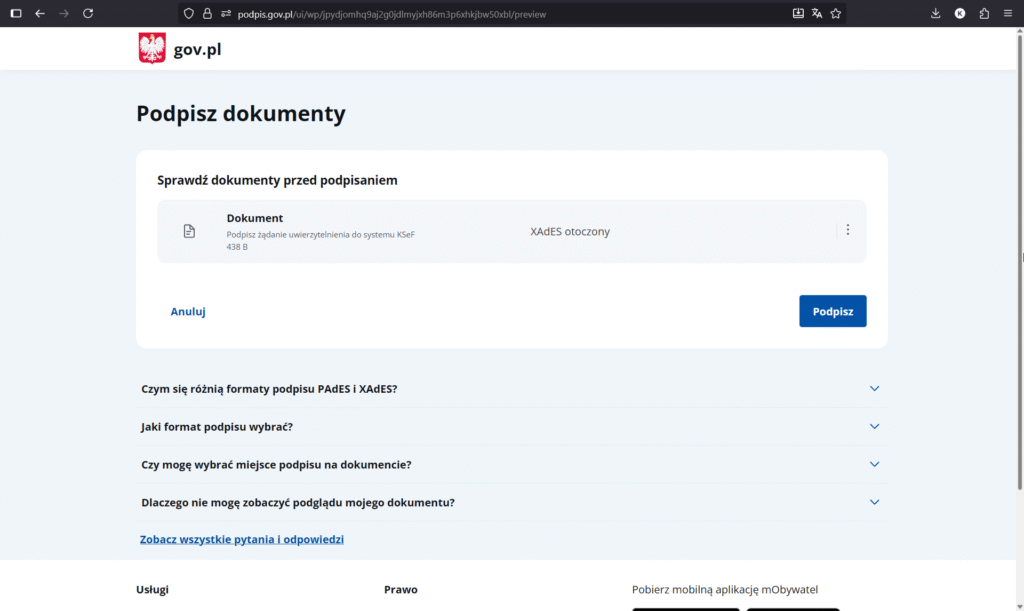Click the URL address bar field
This screenshot has width=1024, height=611.
(x=500, y=13)
